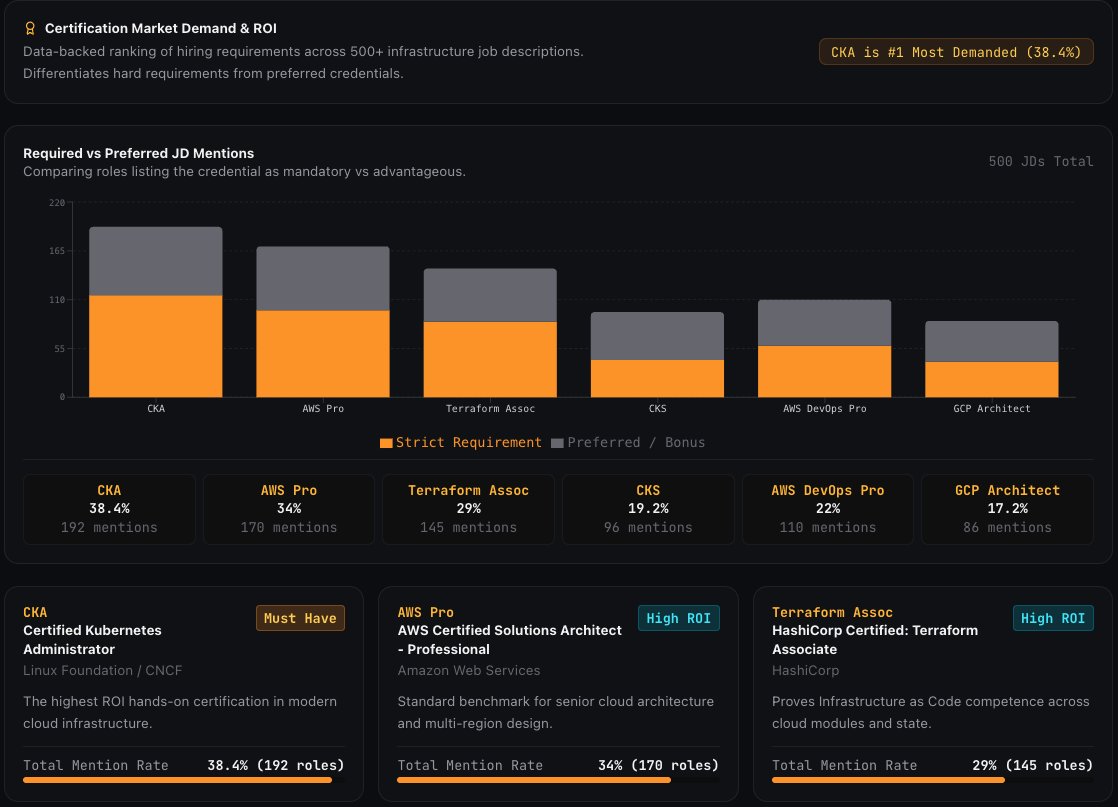Select the GCP Architect gray bar segment
The height and width of the screenshot is (807, 1118).
point(992,341)
